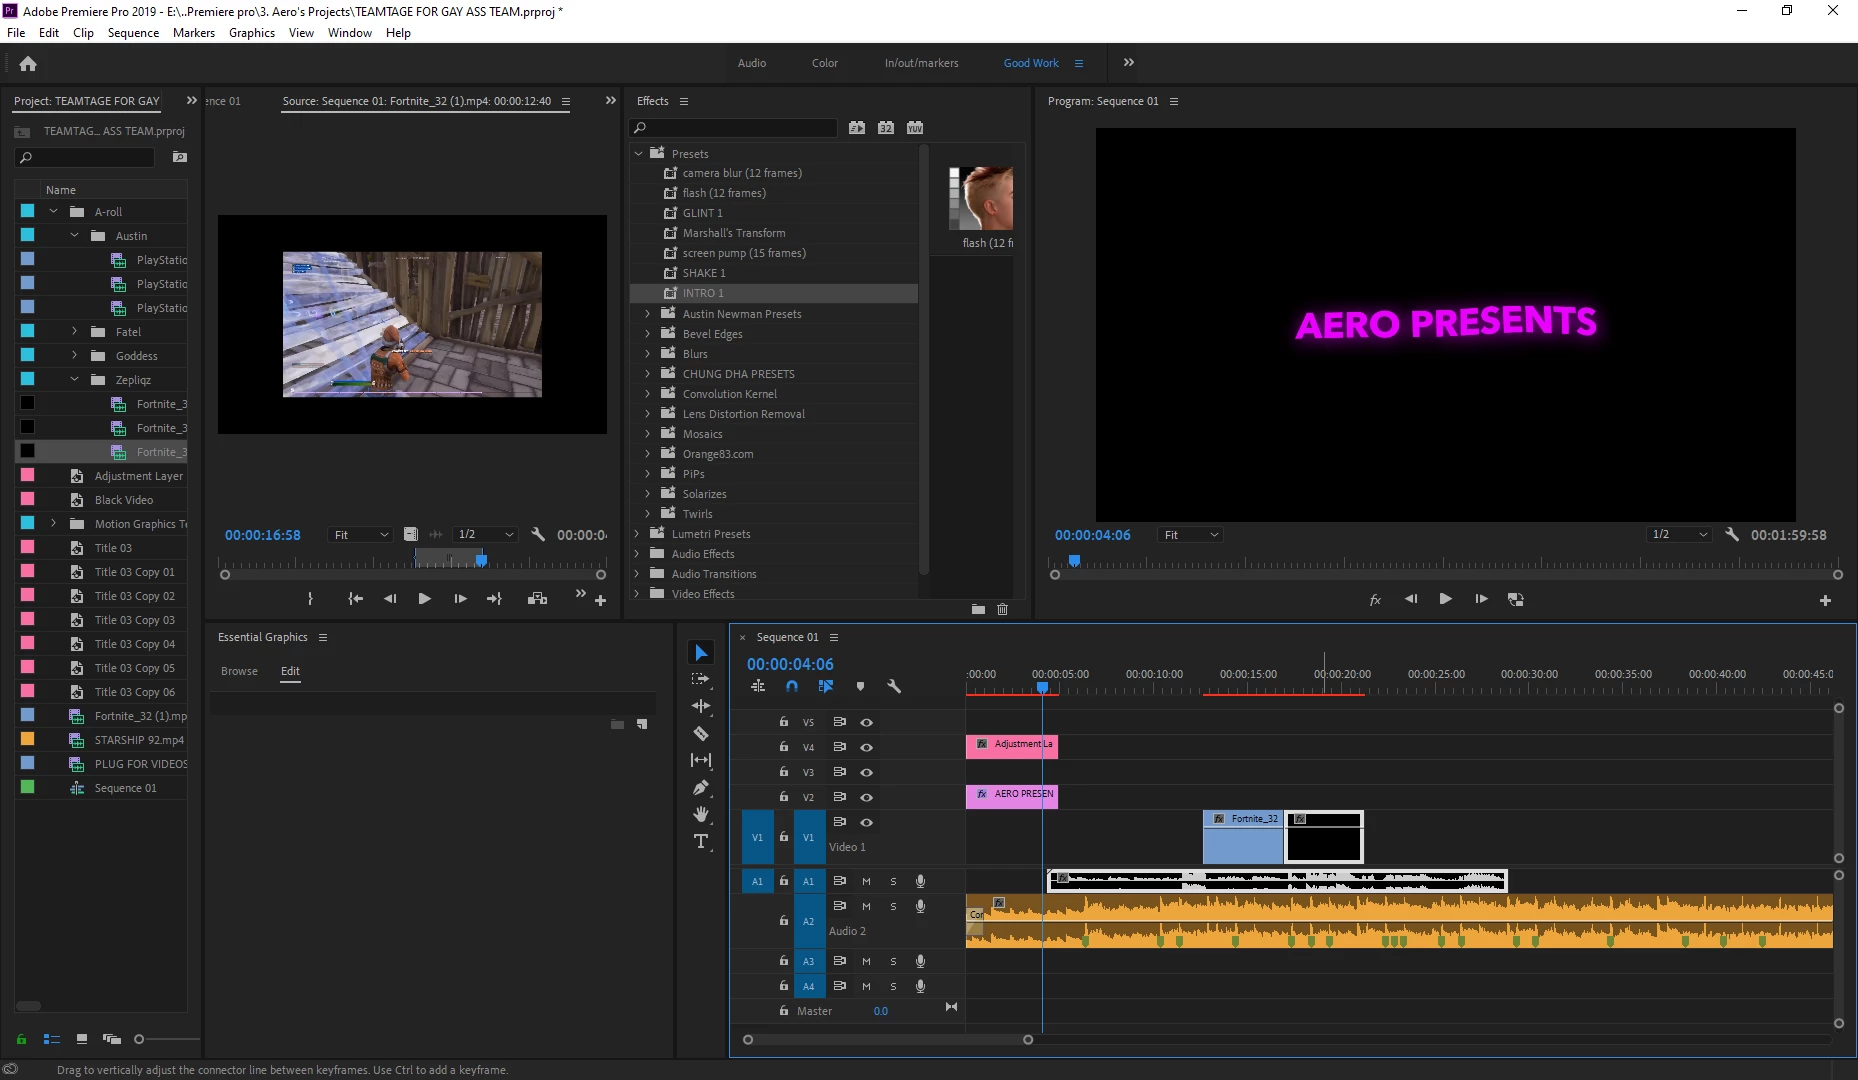Click the A-roll bin cyan label color

[27, 211]
